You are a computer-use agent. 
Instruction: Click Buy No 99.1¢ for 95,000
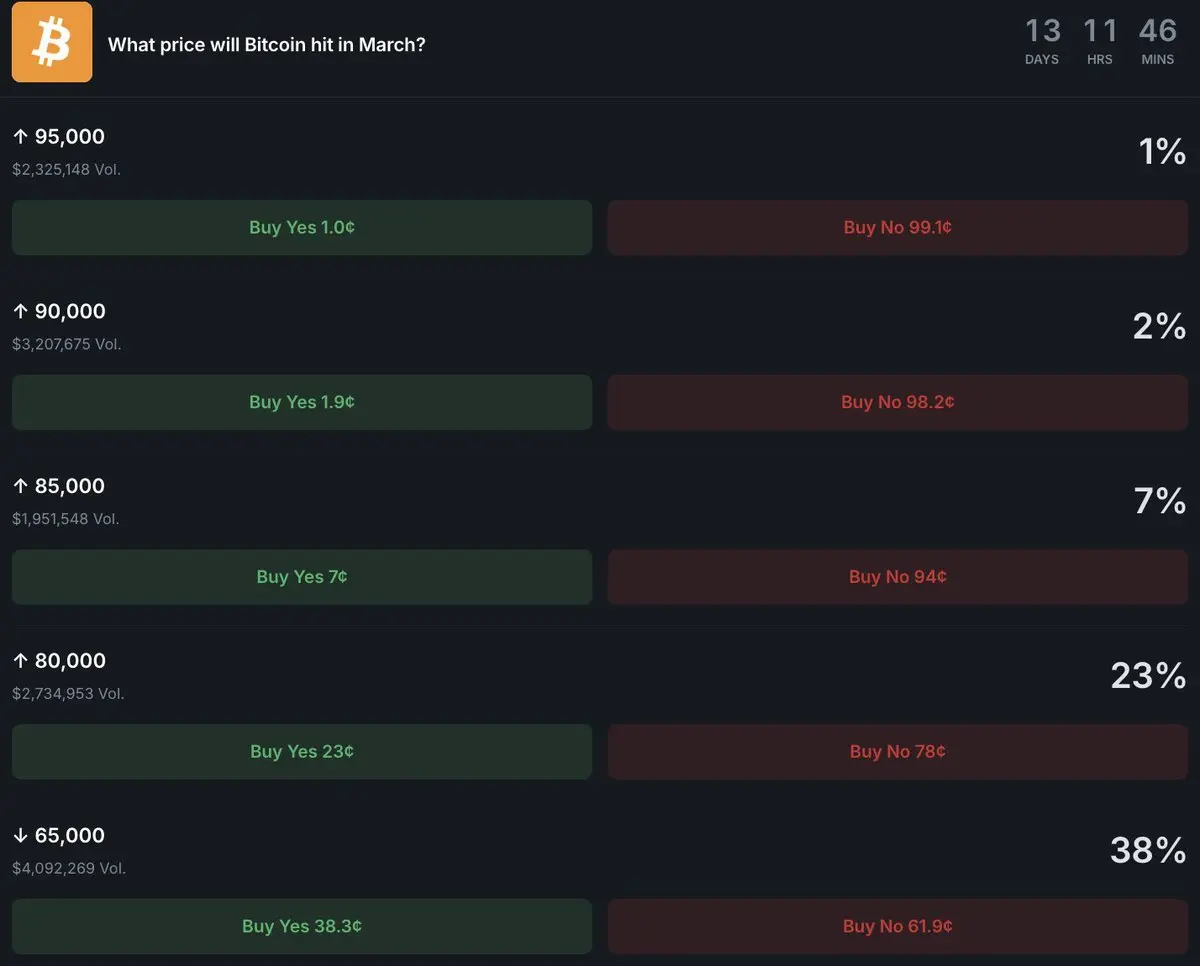(x=897, y=227)
